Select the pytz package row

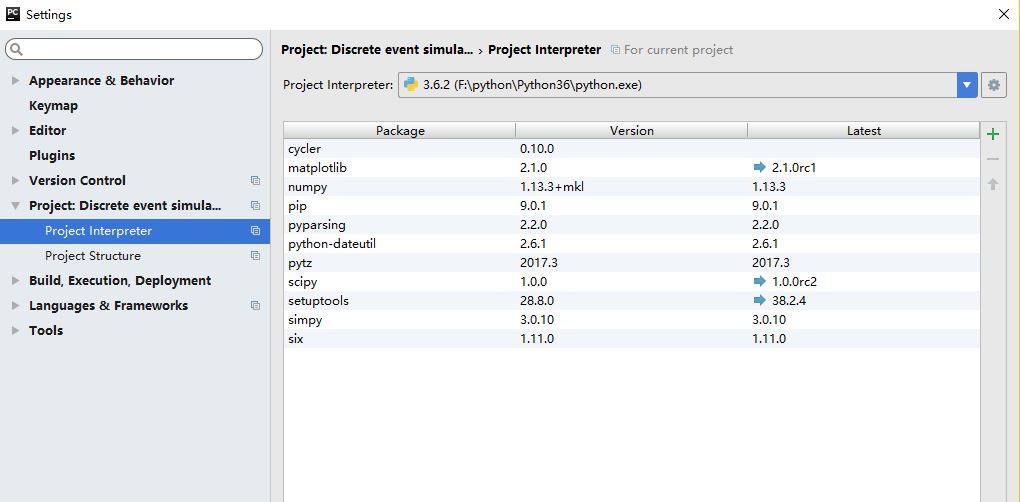click(x=631, y=263)
